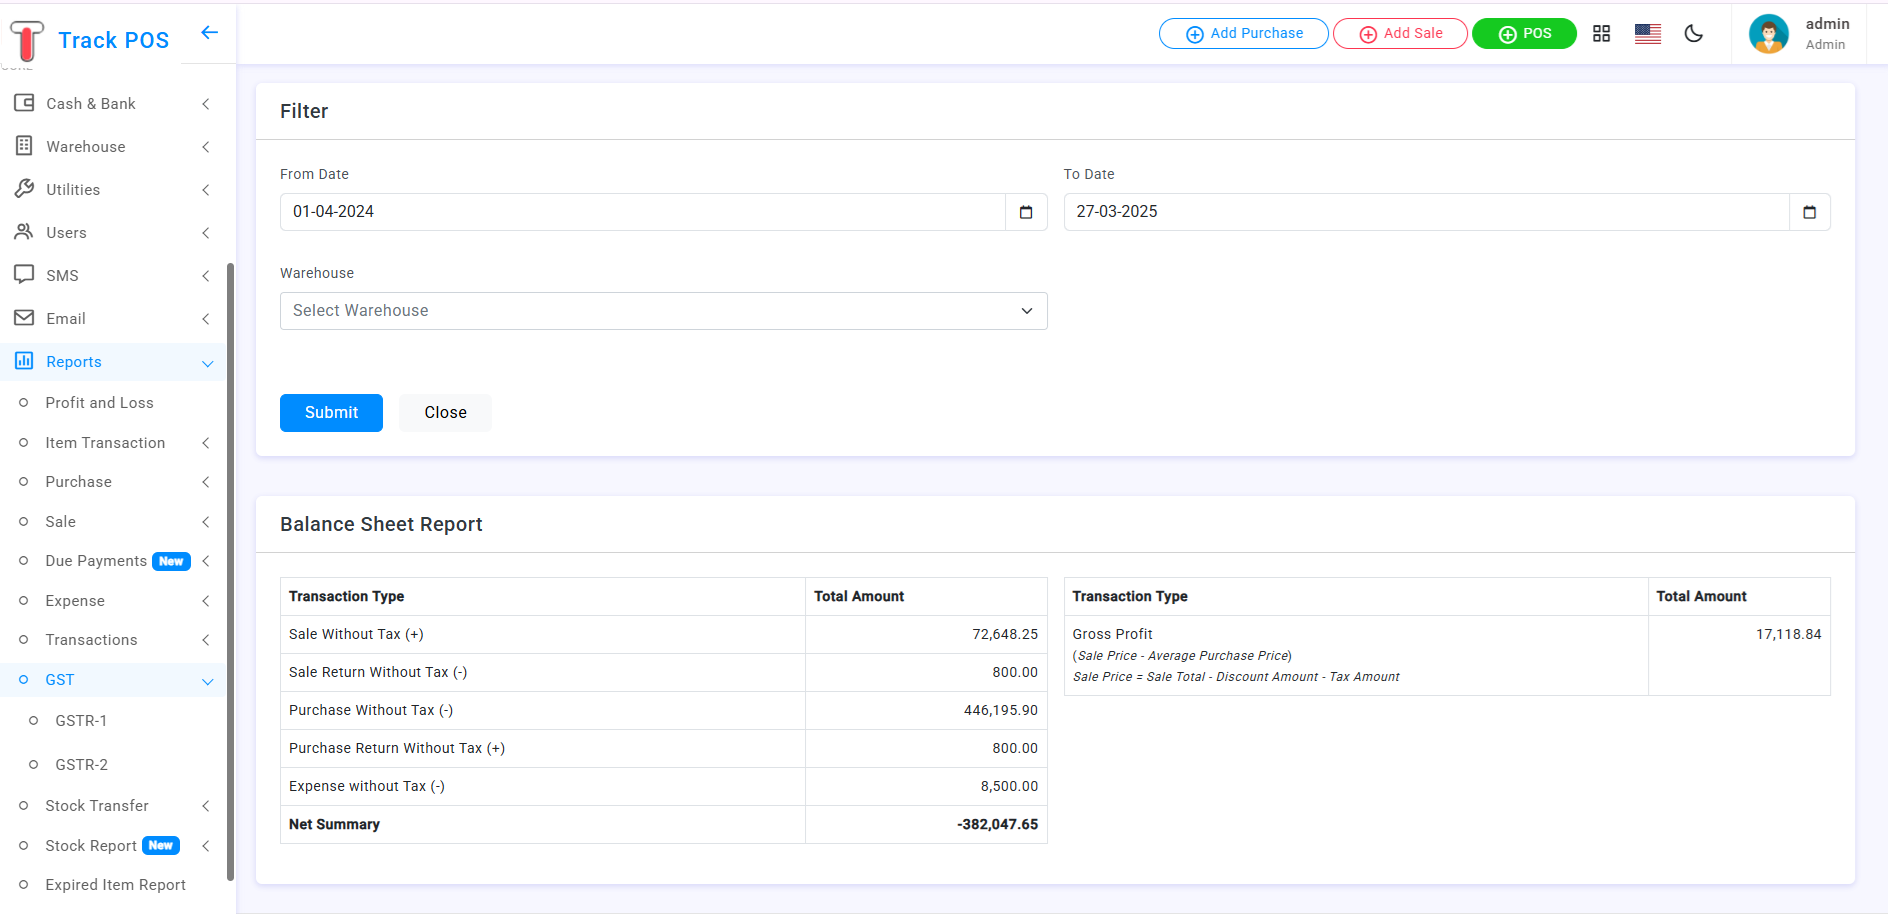The image size is (1902, 919).
Task: Click the Track POS logo
Action: 90,40
